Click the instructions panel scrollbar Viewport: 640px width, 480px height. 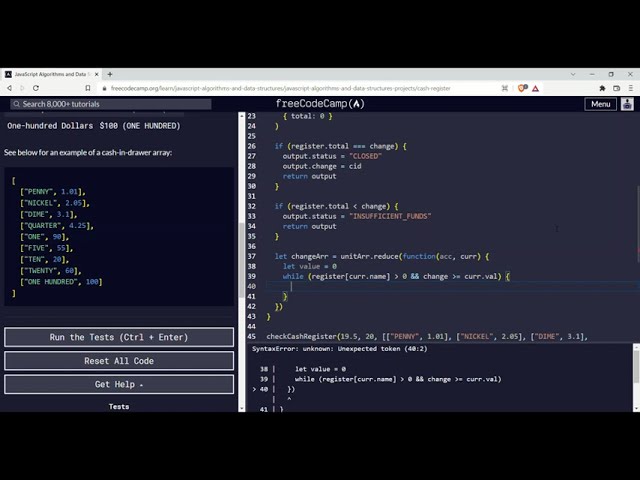(x=242, y=261)
